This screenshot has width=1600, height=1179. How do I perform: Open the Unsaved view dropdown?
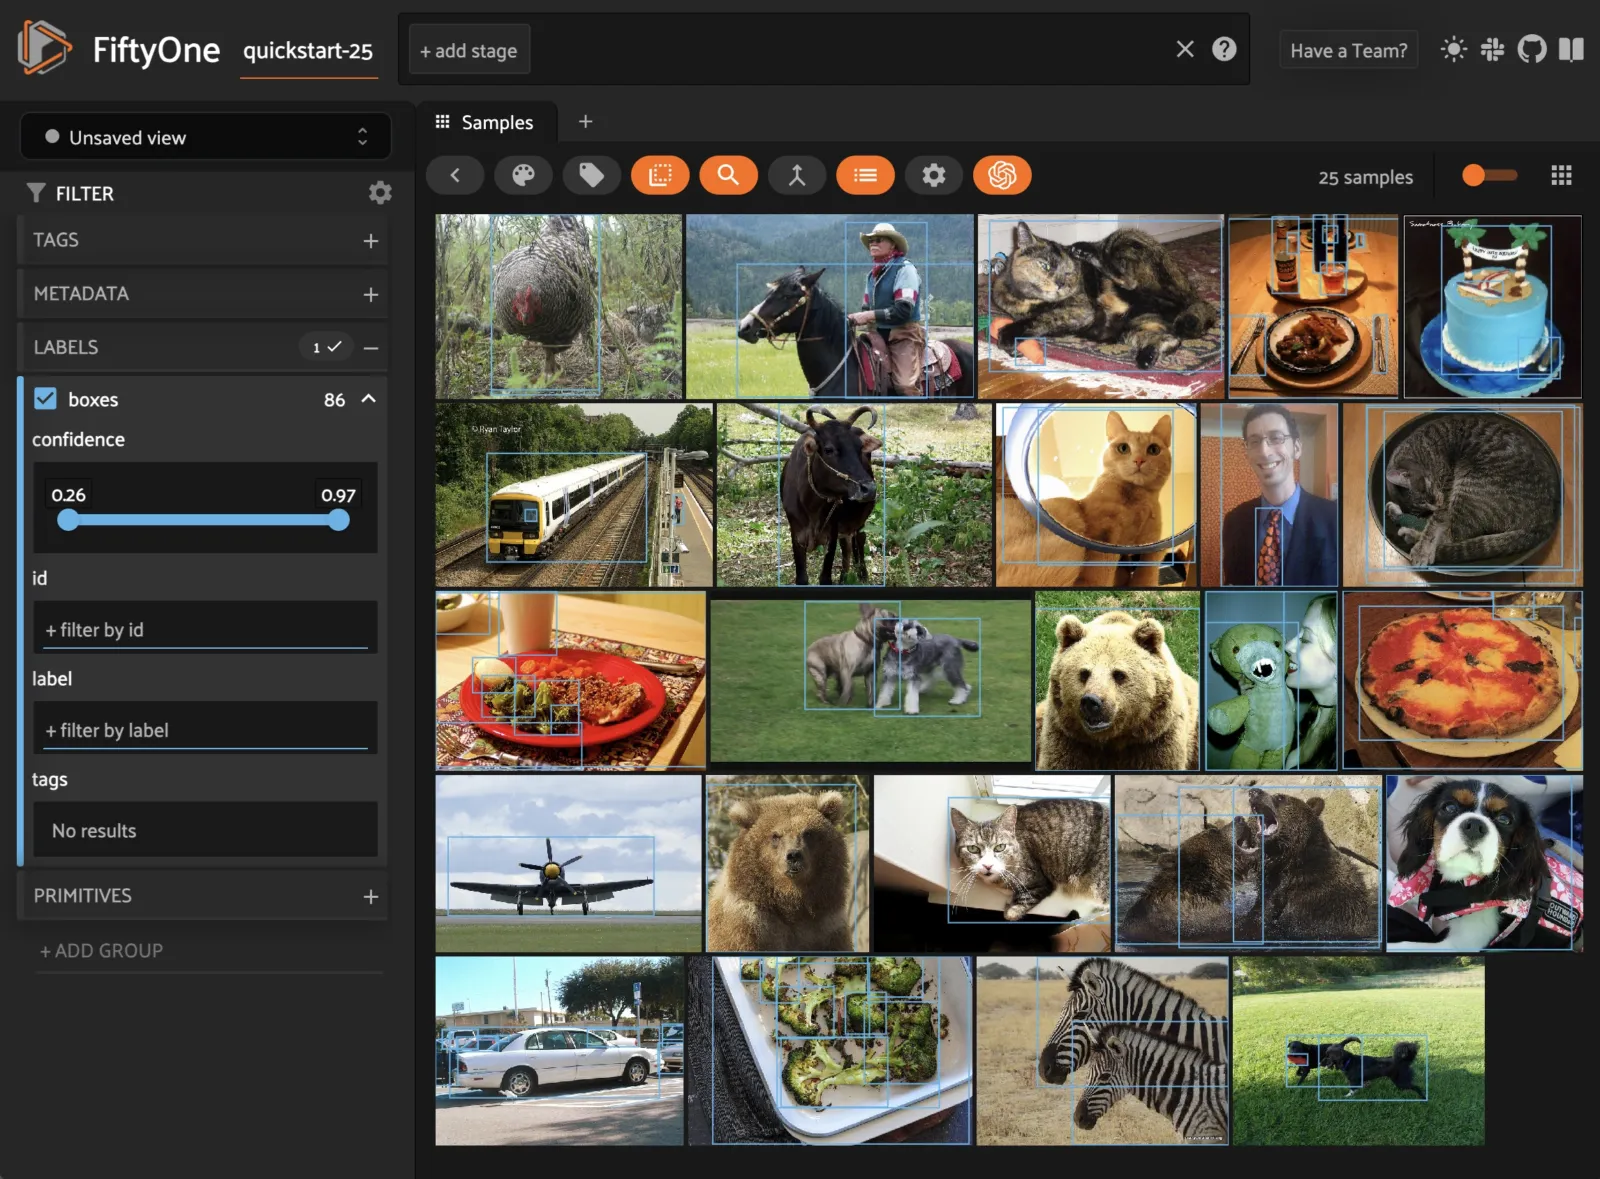[x=205, y=137]
